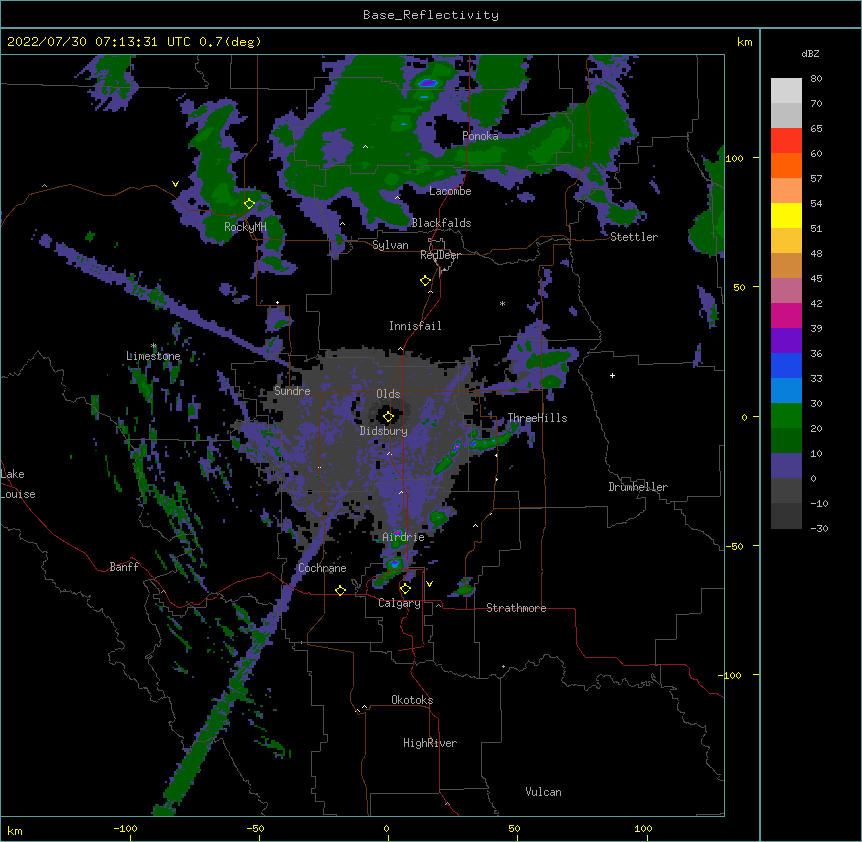Click the Innisfail city label
The image size is (862, 842).
pyautogui.click(x=415, y=326)
